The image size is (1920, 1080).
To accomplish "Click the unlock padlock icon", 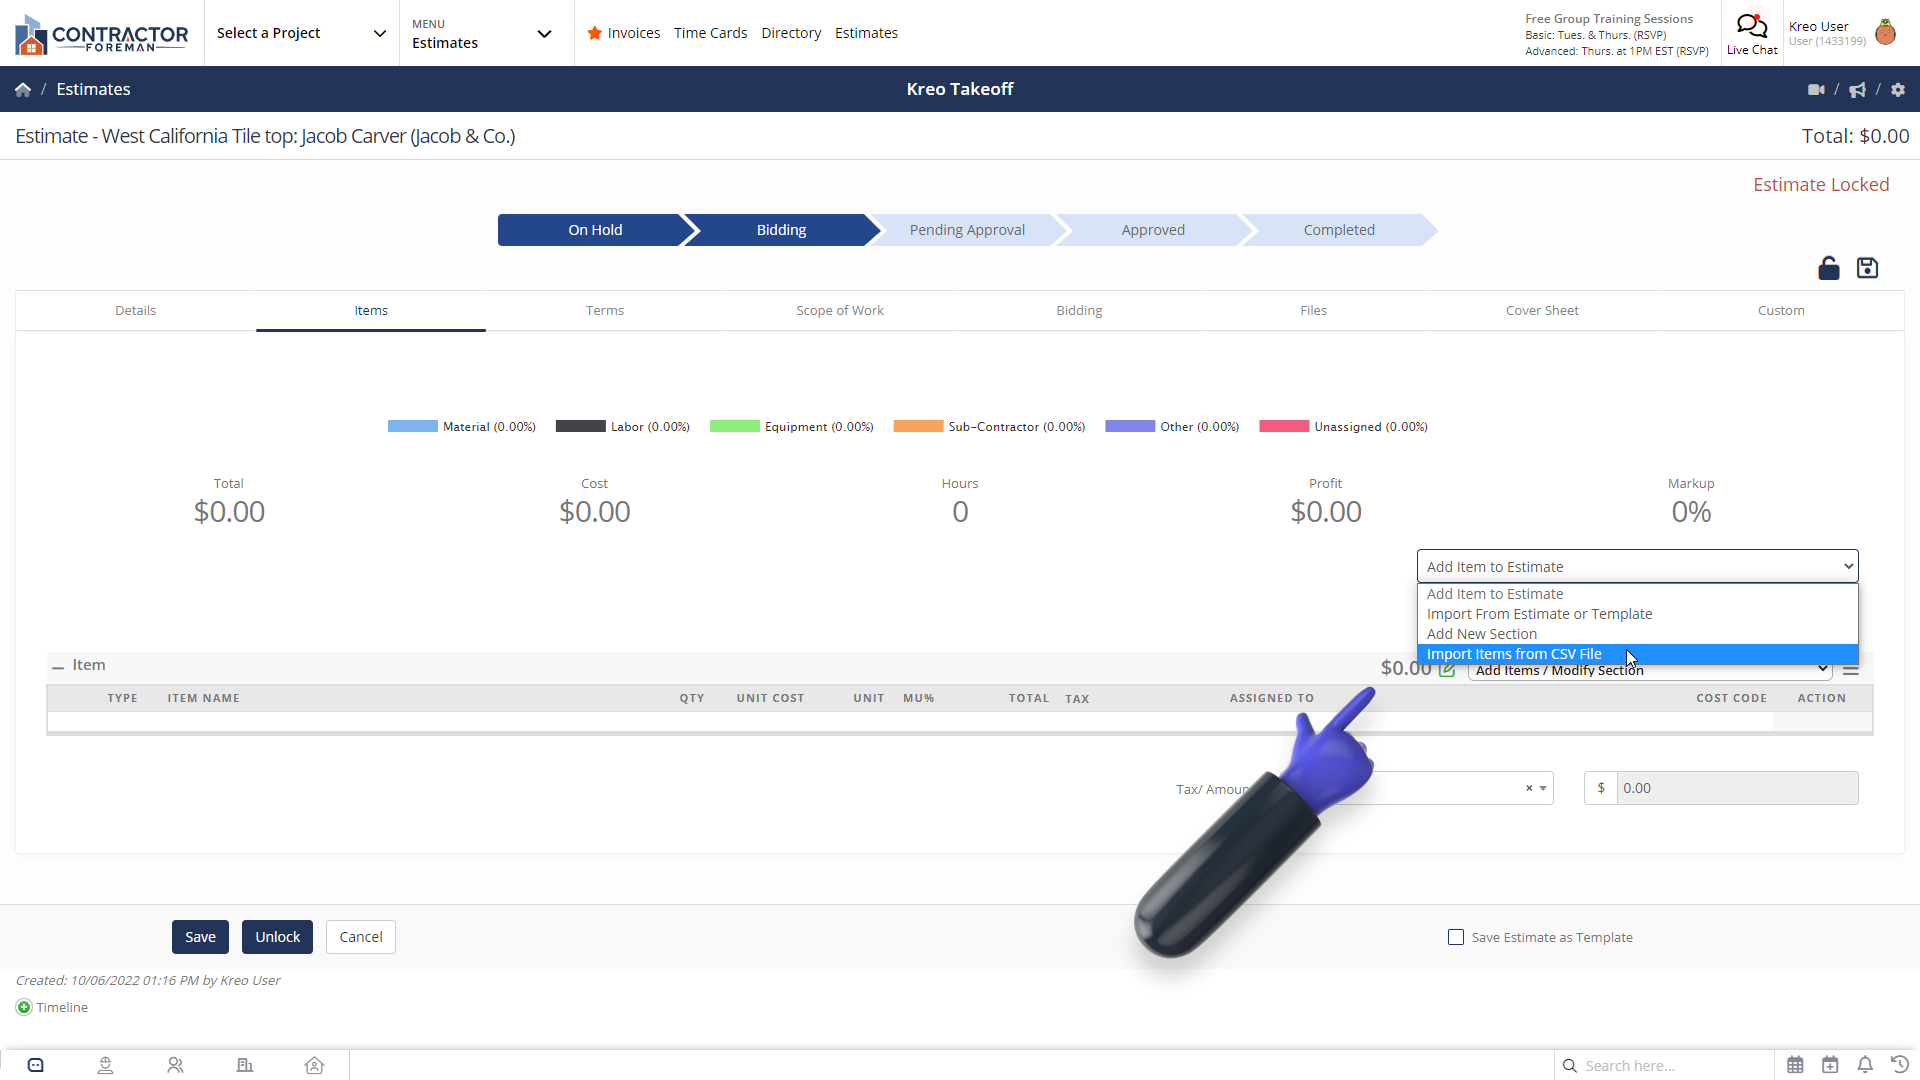I will [x=1828, y=268].
